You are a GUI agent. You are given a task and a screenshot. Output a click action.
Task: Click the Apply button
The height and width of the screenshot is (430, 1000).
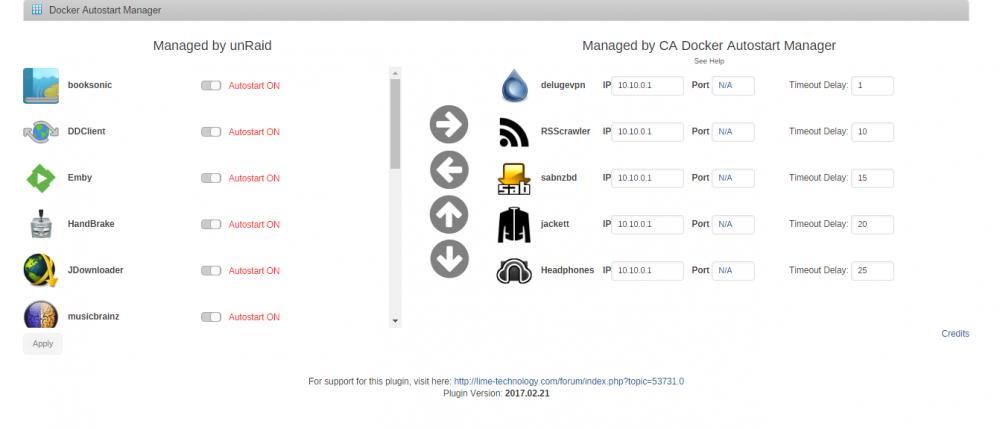pos(43,344)
